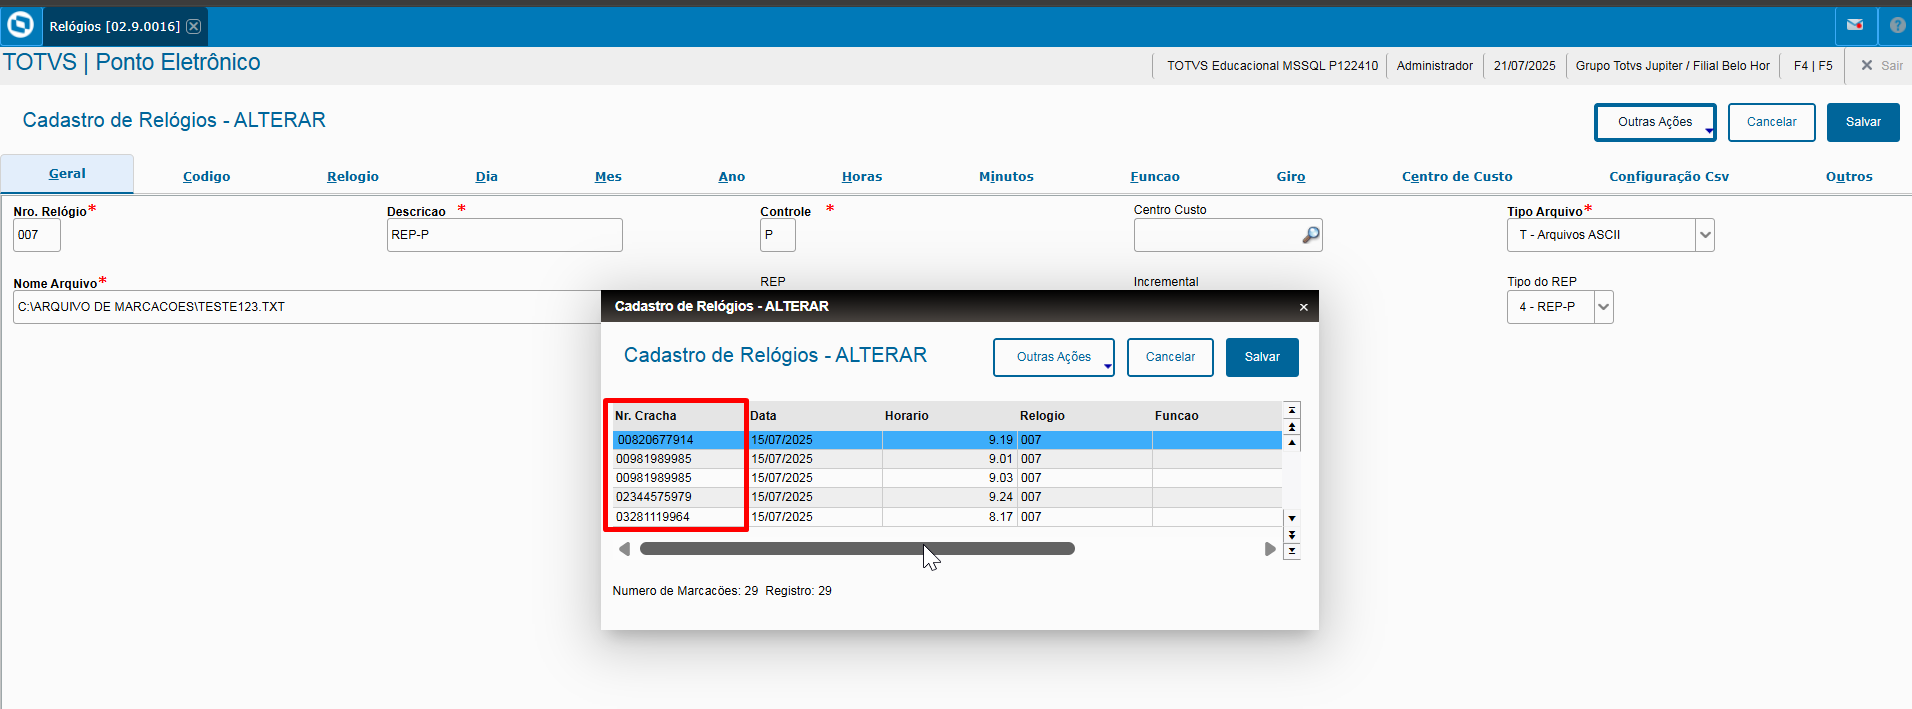Switch to the Relogio tab
This screenshot has height=709, width=1912.
[353, 176]
